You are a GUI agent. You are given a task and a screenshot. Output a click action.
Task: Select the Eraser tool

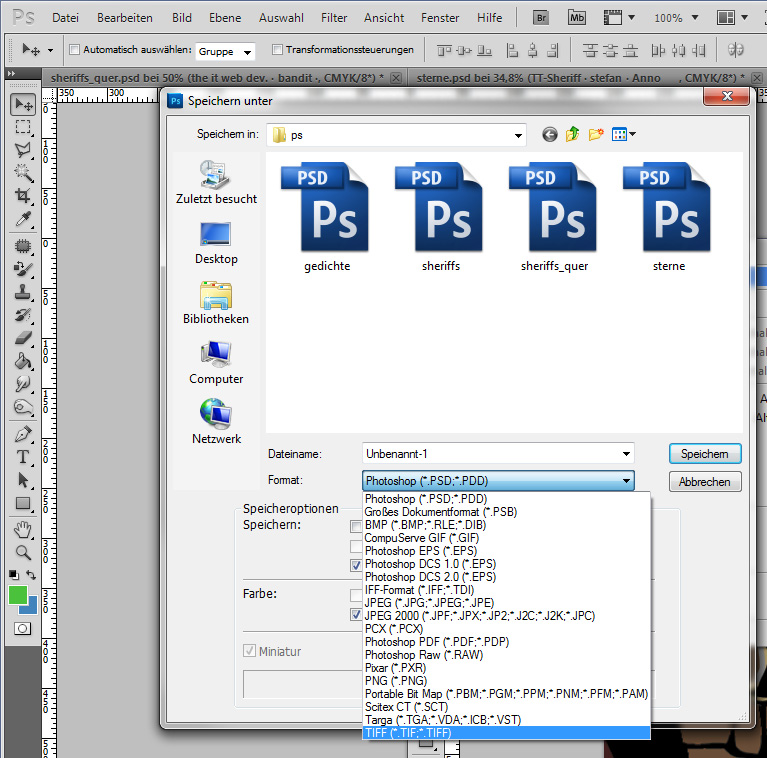[23, 338]
